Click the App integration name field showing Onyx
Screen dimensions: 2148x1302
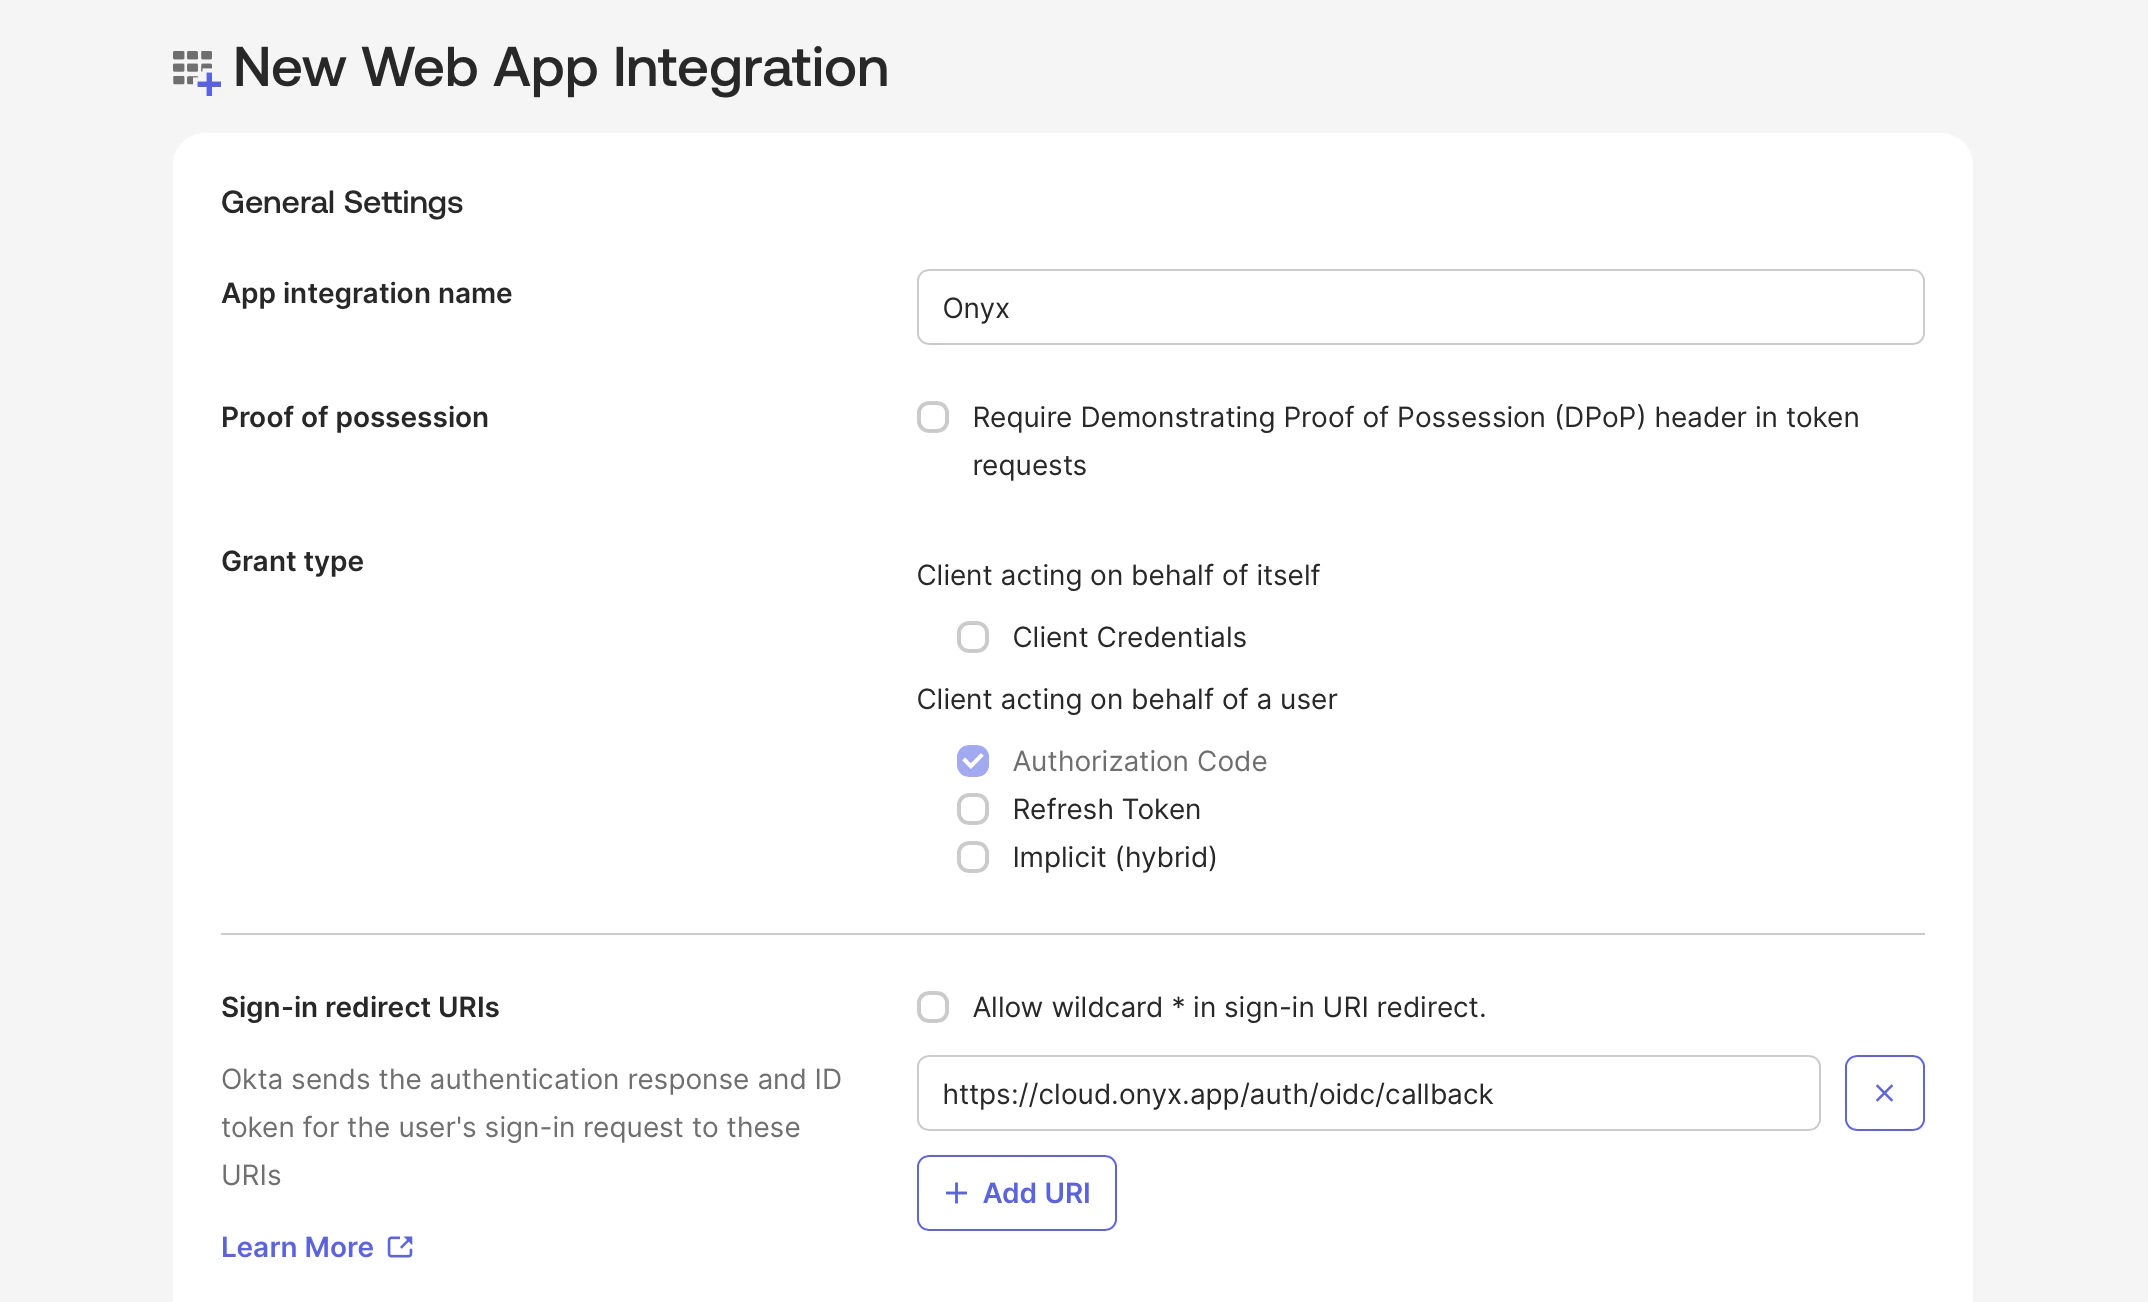tap(1418, 307)
